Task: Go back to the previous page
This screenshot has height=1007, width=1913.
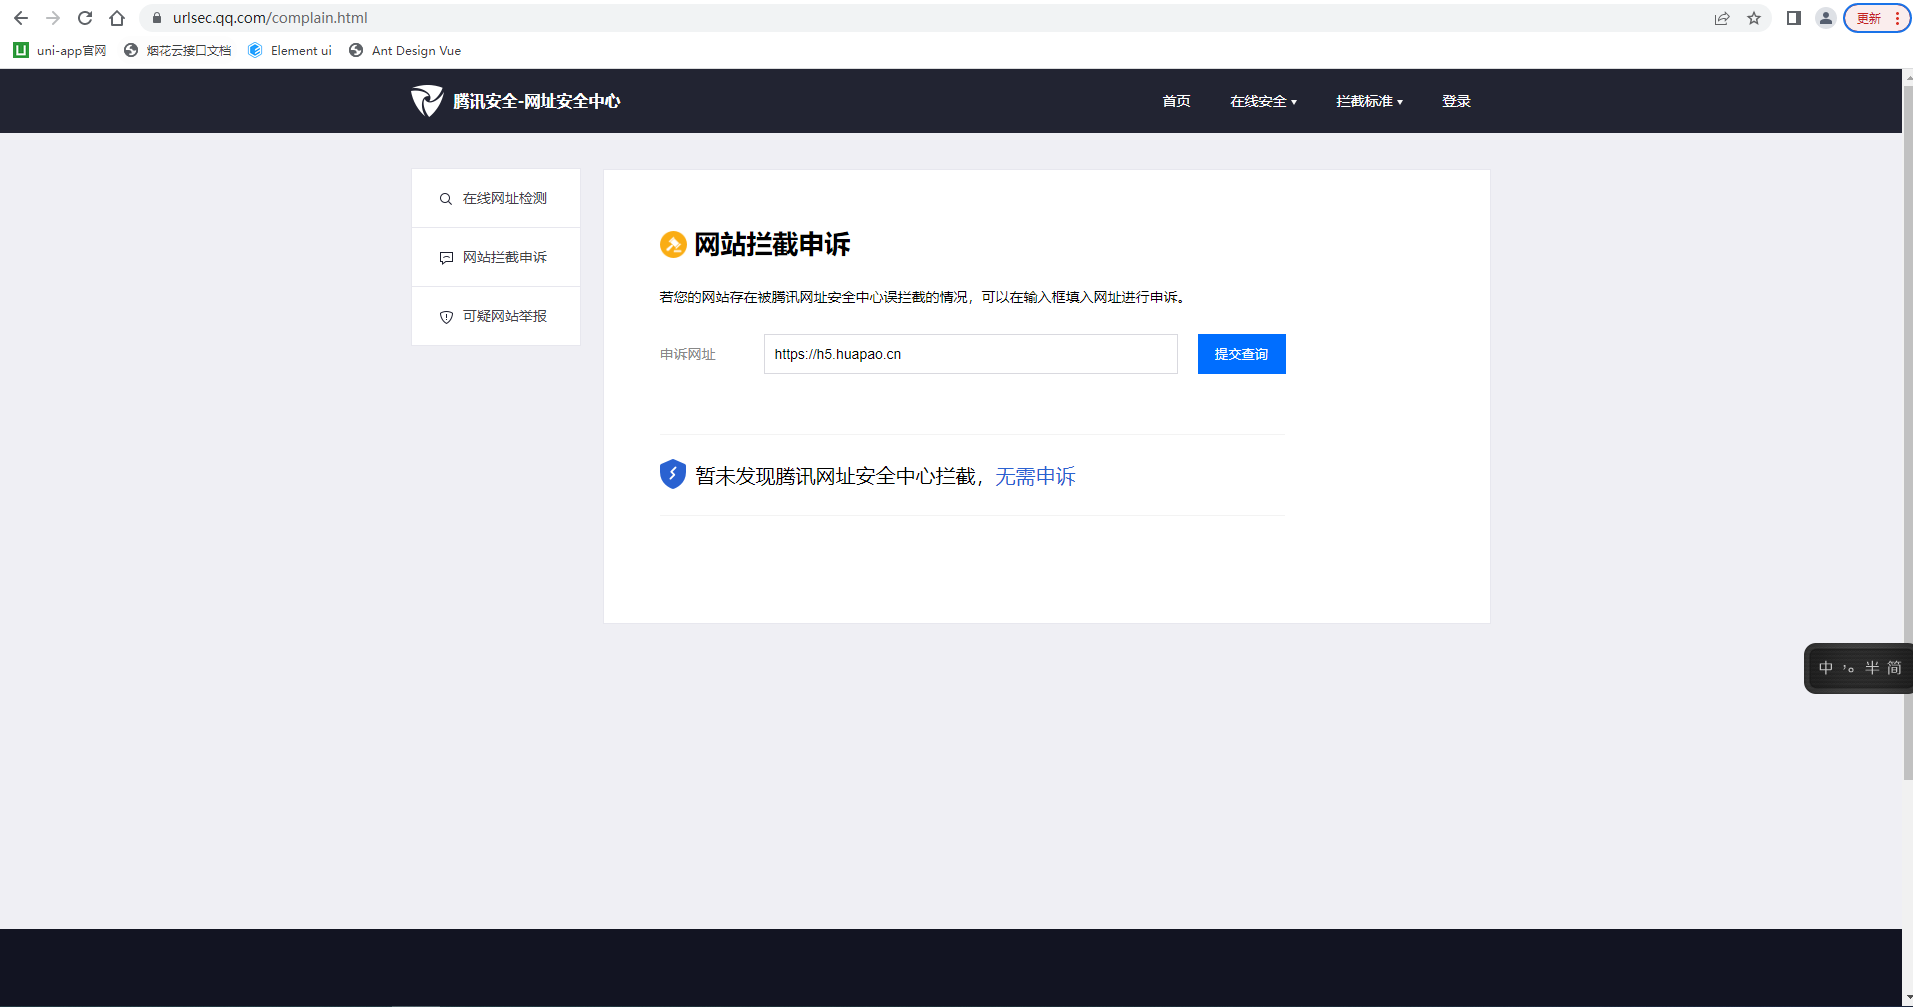Action: click(21, 18)
